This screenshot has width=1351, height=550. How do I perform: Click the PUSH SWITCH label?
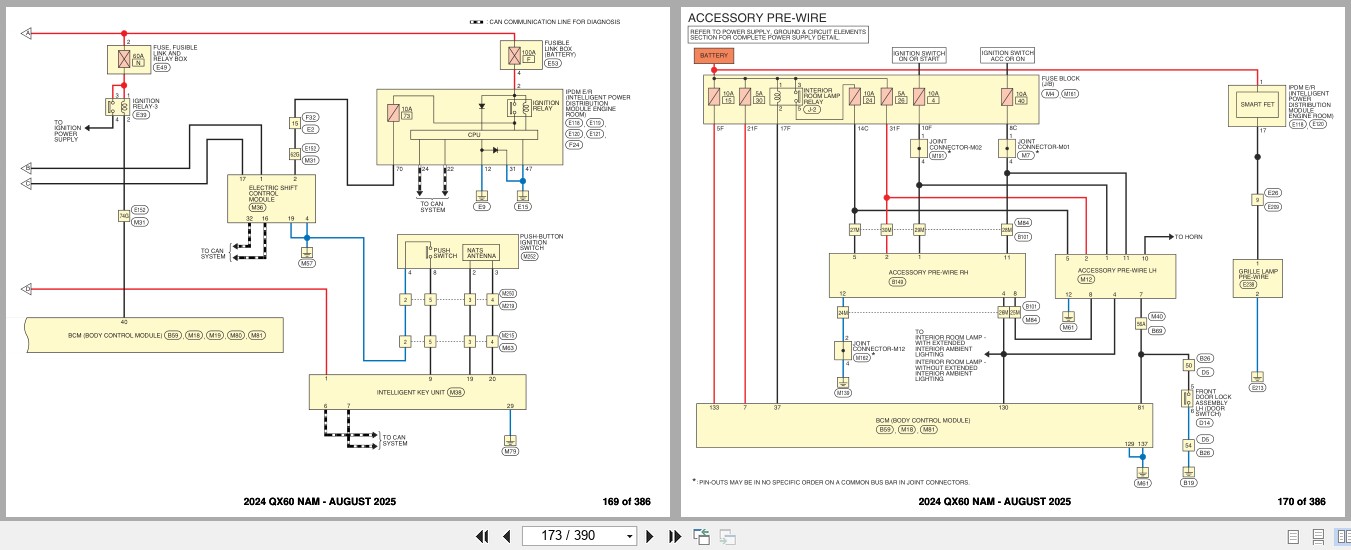pyautogui.click(x=445, y=253)
